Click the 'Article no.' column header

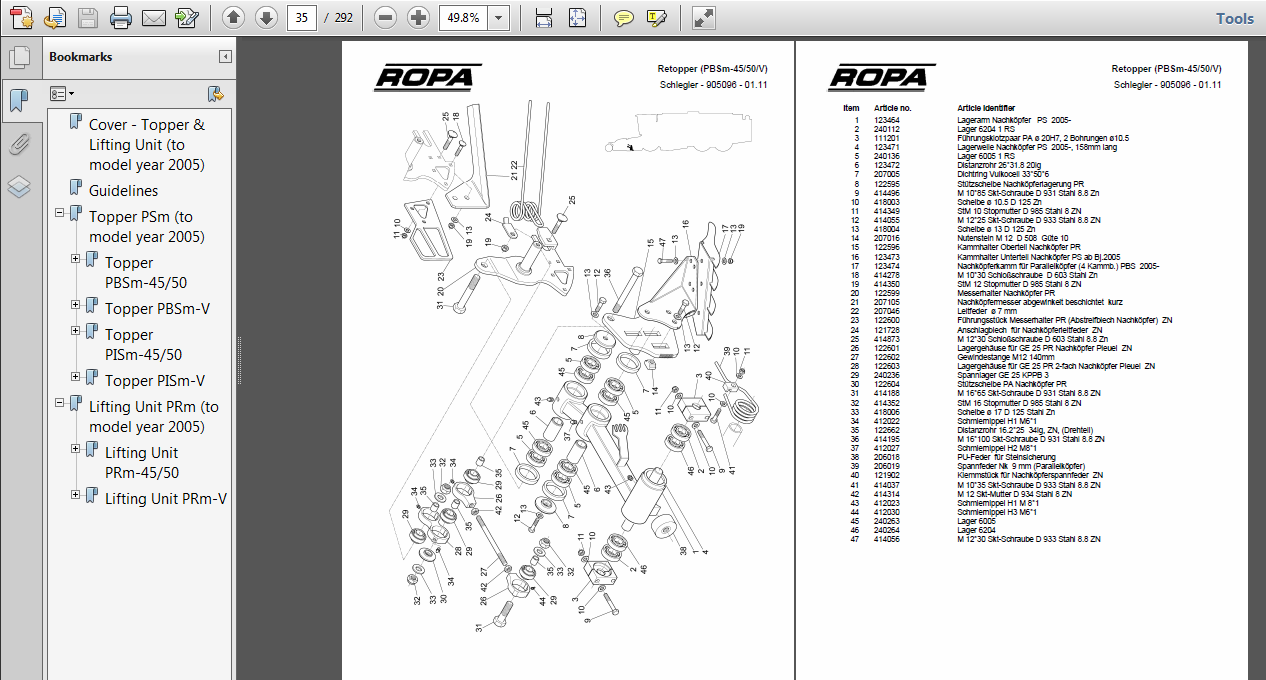pos(892,108)
